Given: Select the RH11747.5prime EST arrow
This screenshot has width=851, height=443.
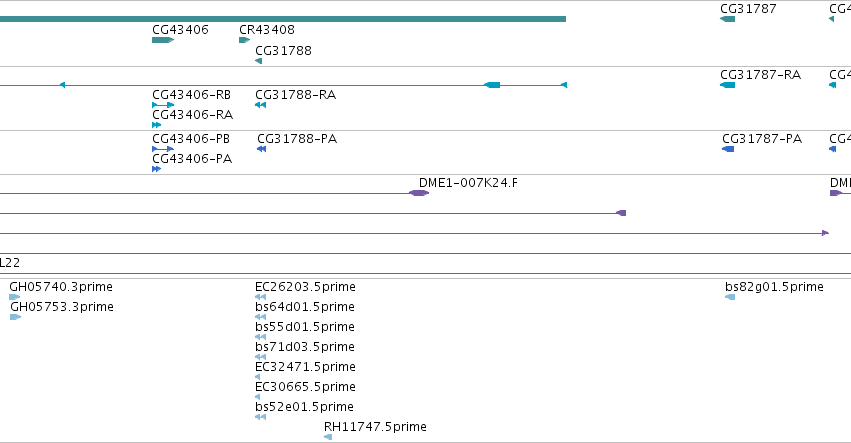Looking at the screenshot, I should click(x=328, y=437).
